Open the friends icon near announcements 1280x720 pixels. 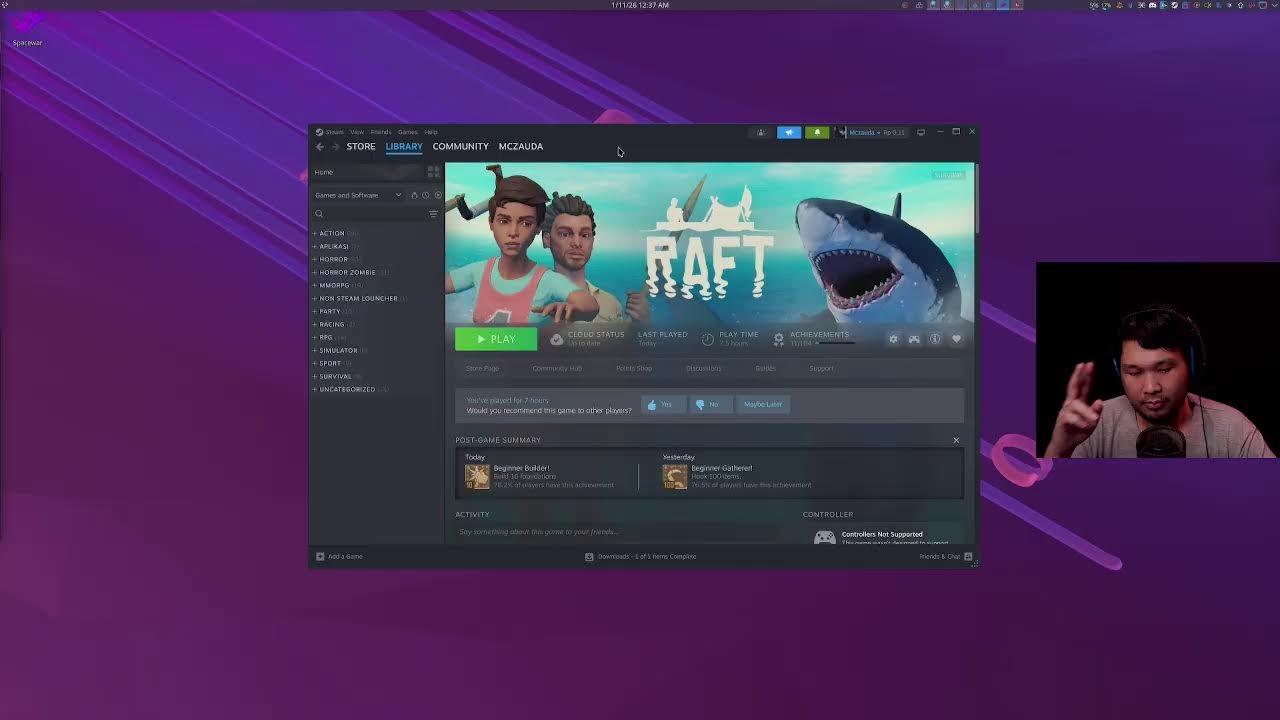(761, 132)
